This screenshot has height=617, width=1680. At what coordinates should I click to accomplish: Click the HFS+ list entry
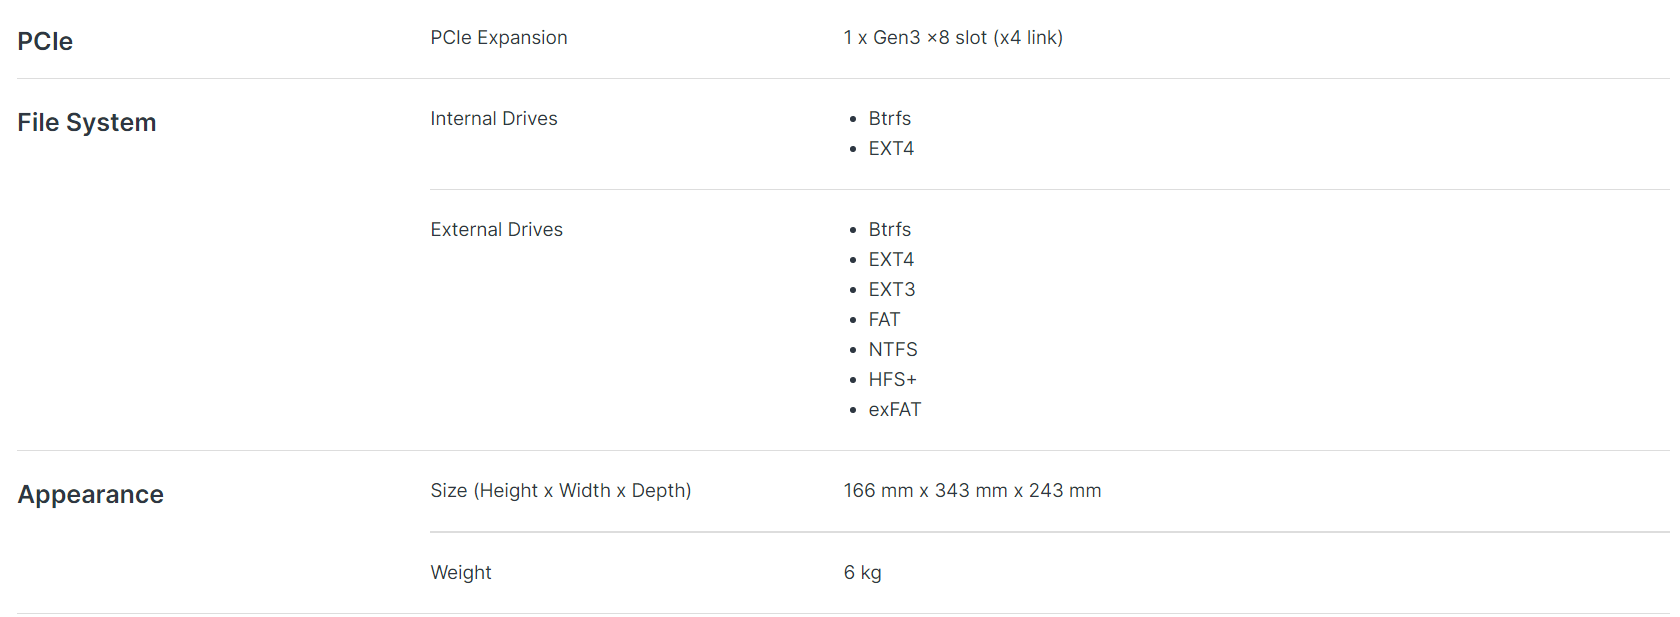(x=892, y=380)
